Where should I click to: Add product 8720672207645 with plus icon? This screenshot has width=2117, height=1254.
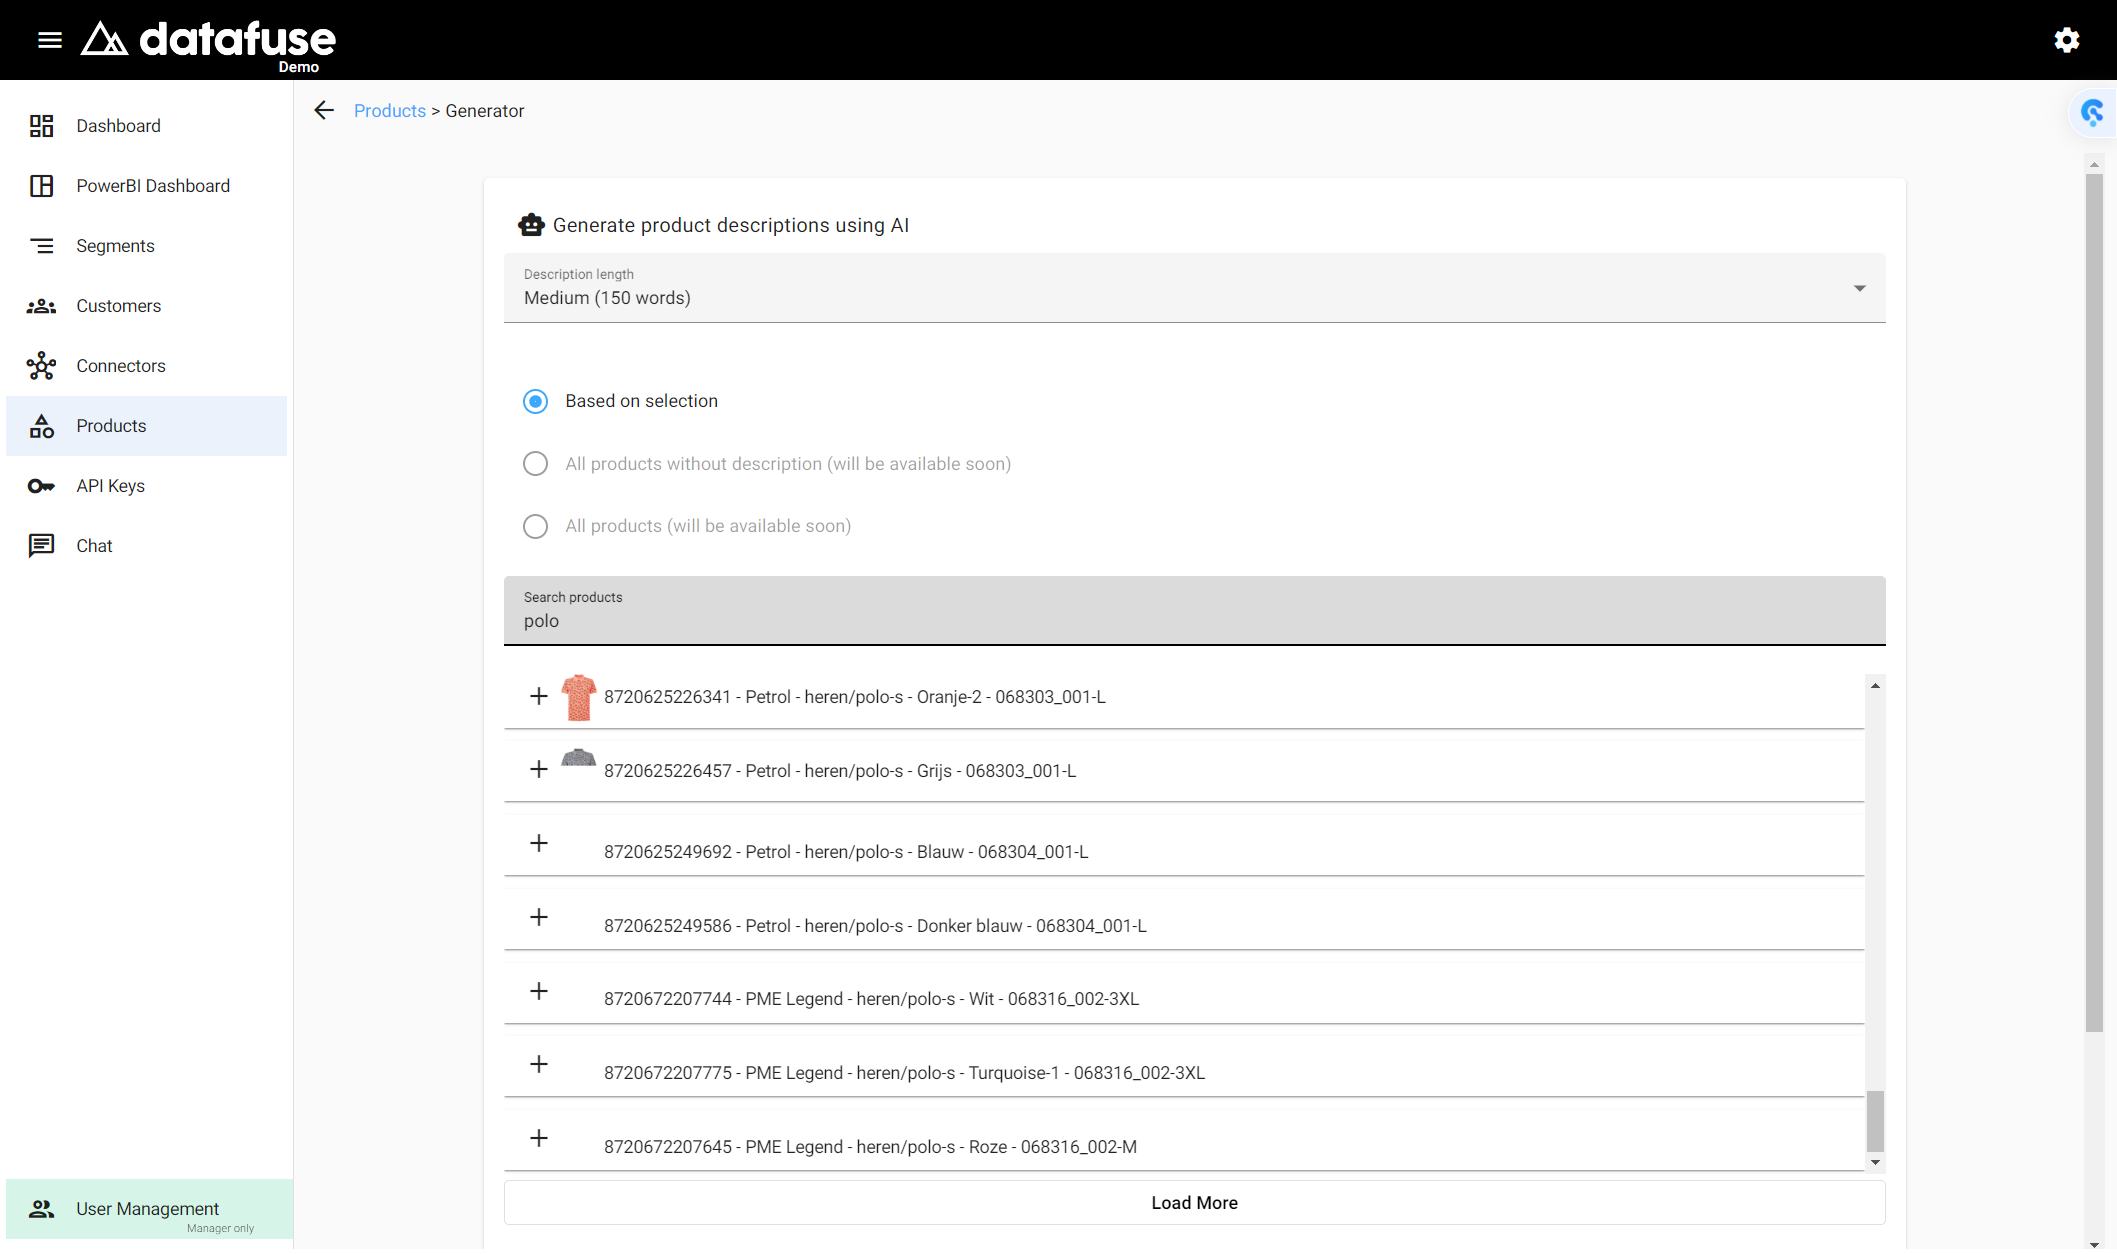(539, 1138)
